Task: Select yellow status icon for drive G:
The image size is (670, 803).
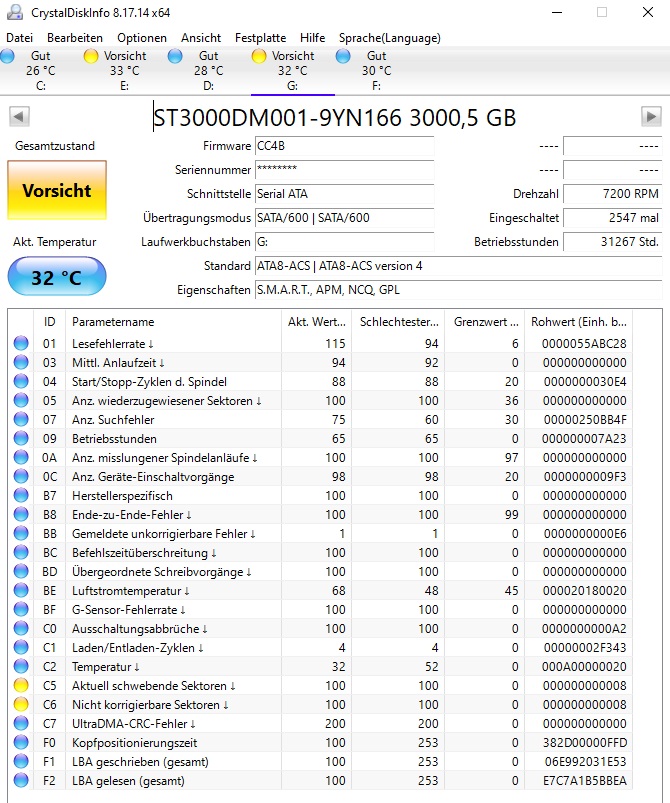Action: (x=259, y=56)
